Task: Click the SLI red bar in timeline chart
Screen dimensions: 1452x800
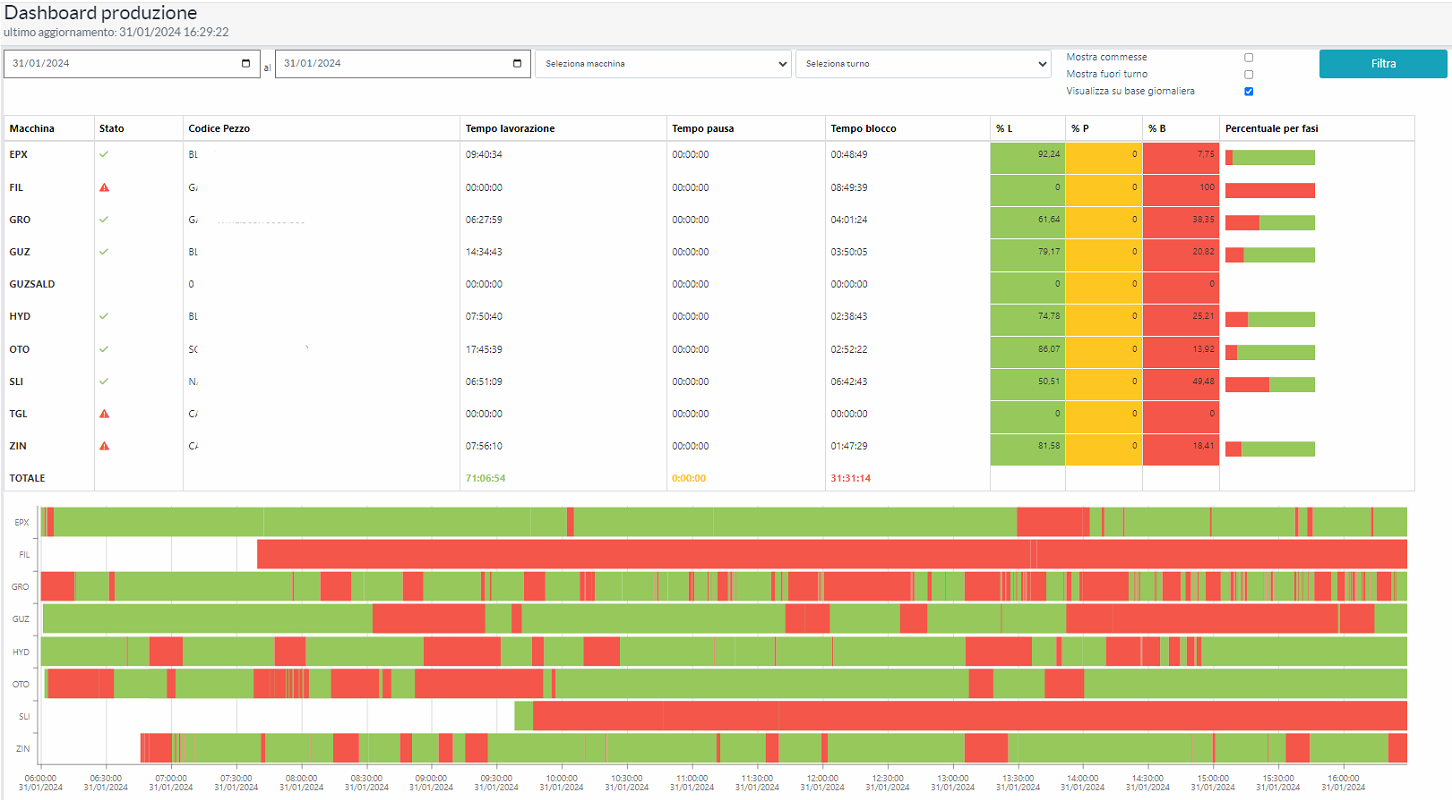Action: tap(970, 716)
